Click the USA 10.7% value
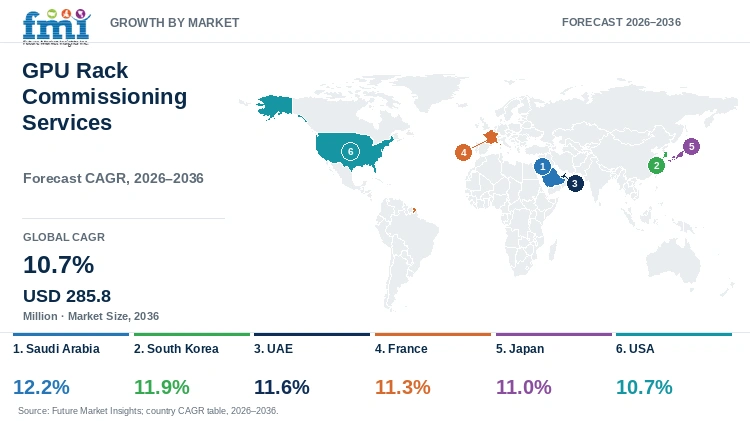This screenshot has width=750, height=421. tap(644, 387)
